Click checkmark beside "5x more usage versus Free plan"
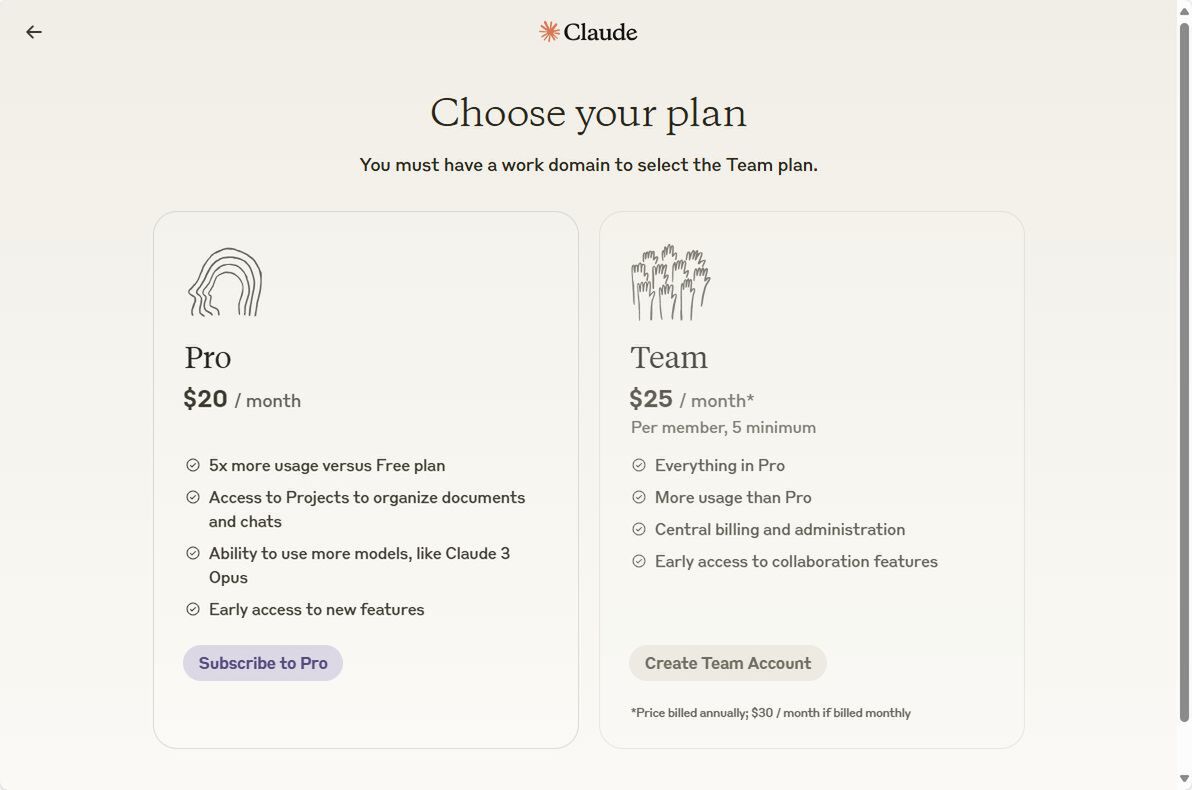The width and height of the screenshot is (1192, 790). click(193, 465)
